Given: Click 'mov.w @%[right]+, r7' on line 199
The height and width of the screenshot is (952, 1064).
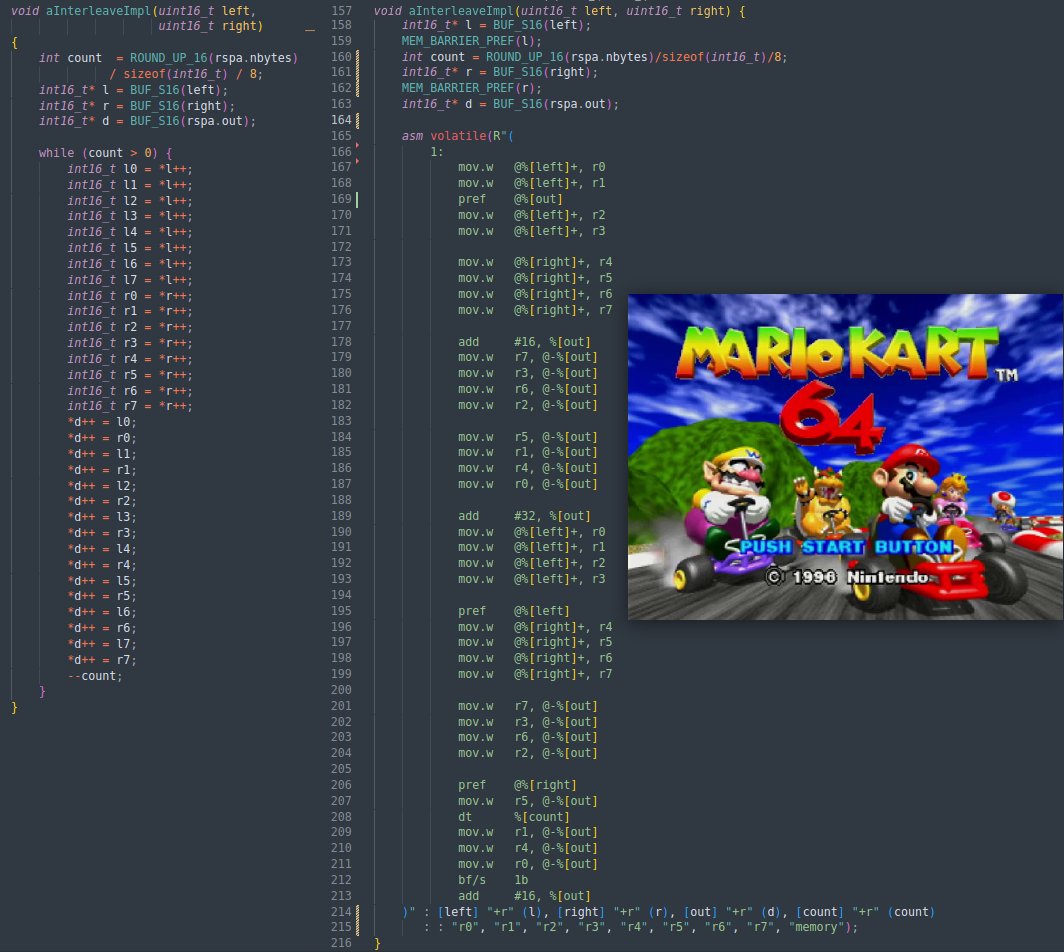Looking at the screenshot, I should point(535,674).
